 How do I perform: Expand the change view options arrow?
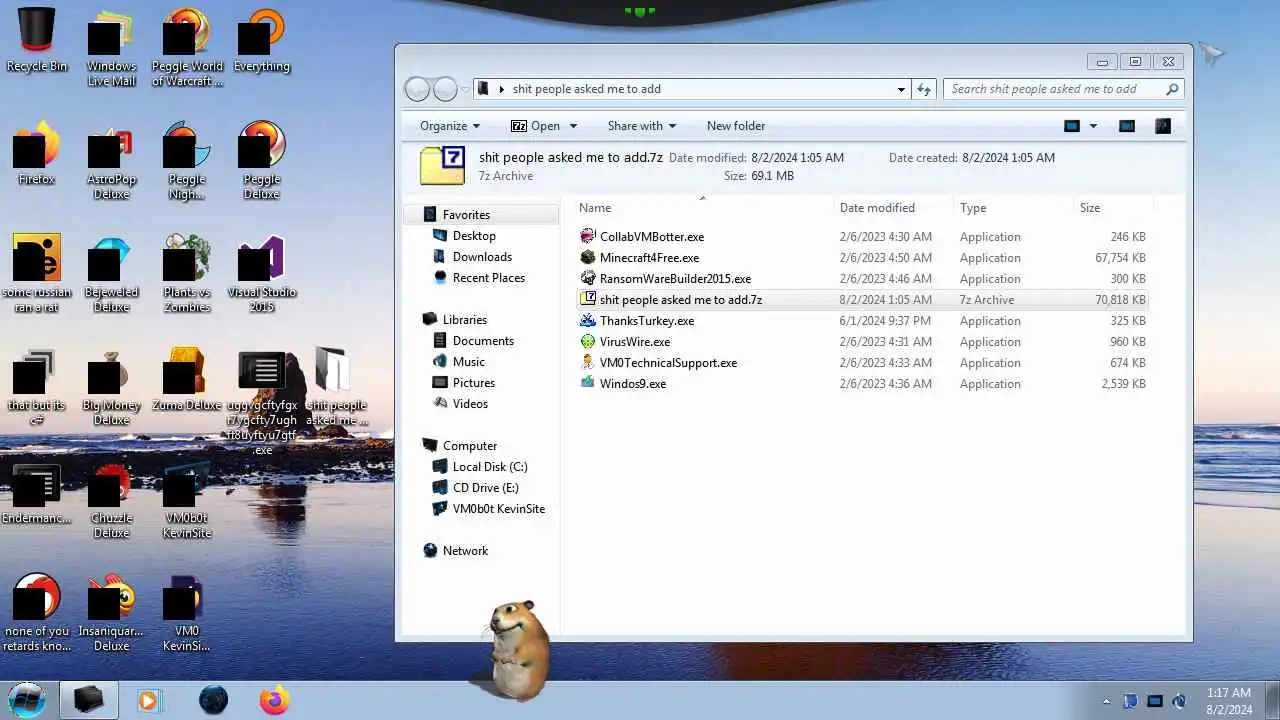1093,126
